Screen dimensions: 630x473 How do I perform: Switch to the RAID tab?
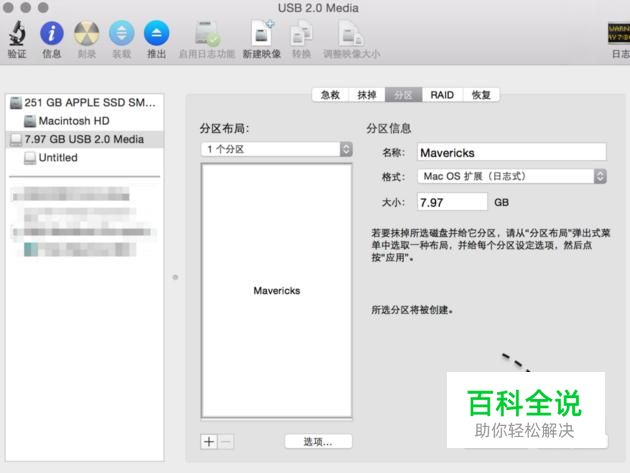442,95
